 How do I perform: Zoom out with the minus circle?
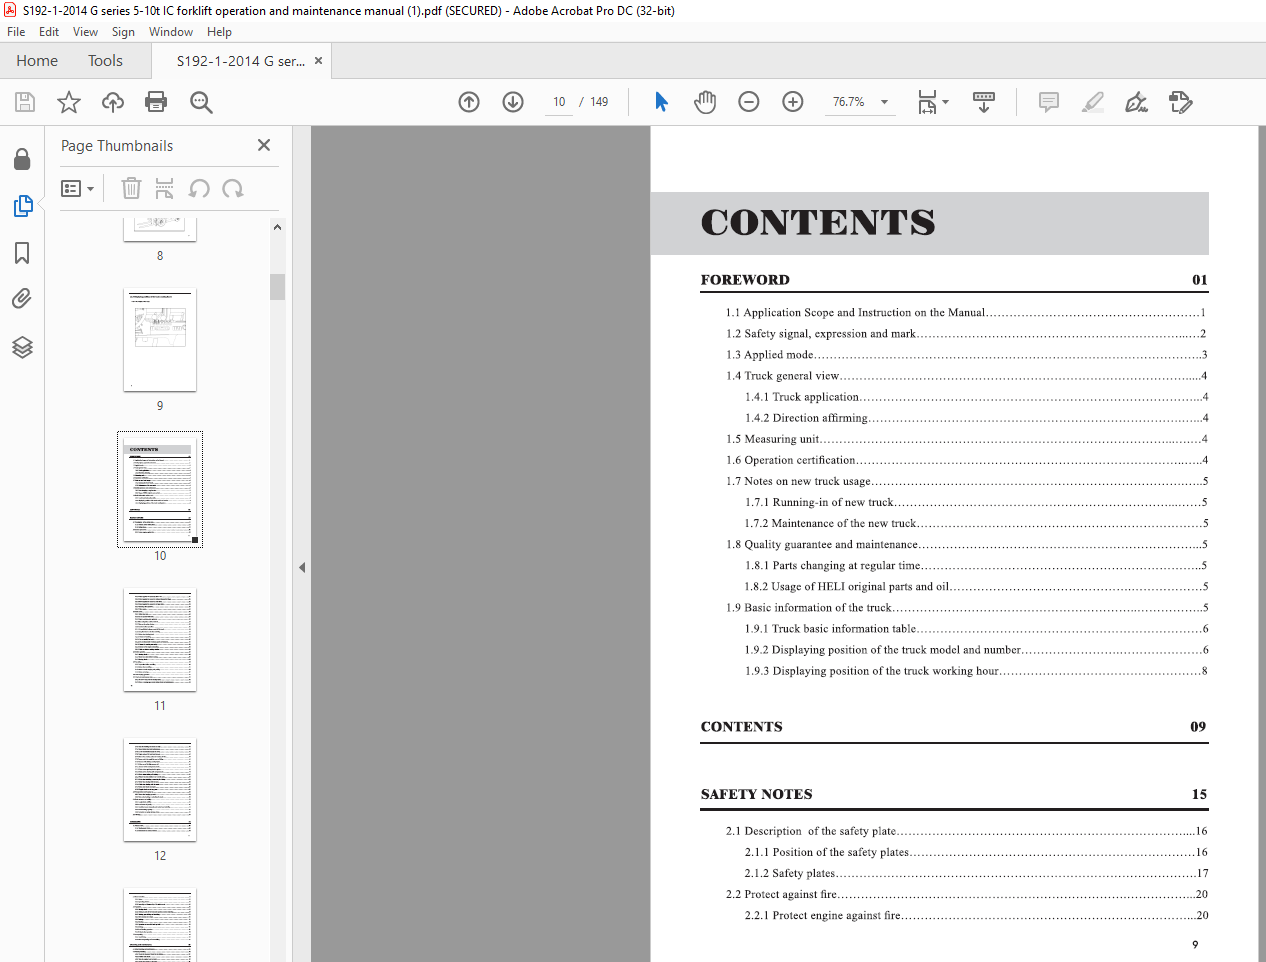point(749,102)
